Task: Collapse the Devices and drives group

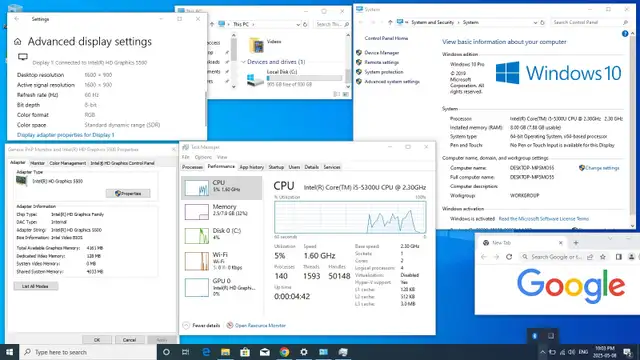Action: (243, 62)
